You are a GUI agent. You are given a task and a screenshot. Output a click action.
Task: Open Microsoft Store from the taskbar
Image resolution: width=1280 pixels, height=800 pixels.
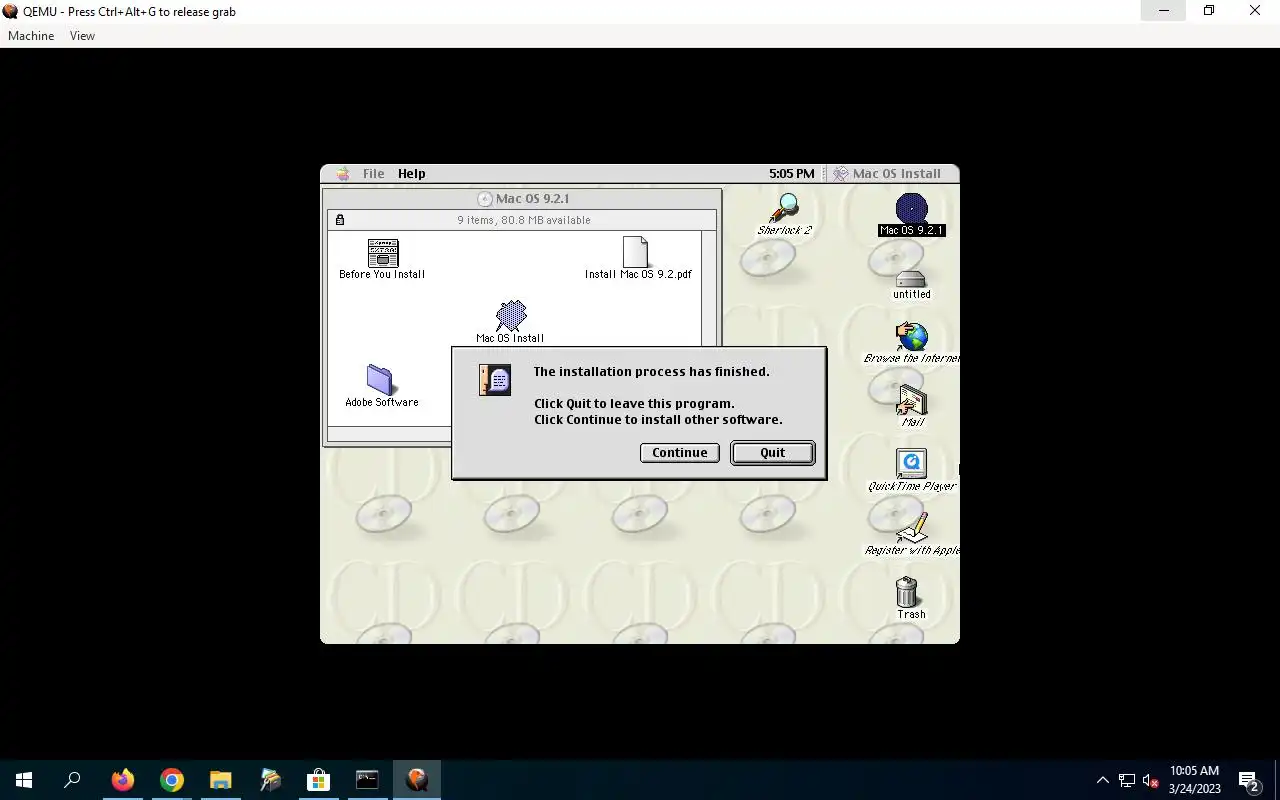(318, 780)
